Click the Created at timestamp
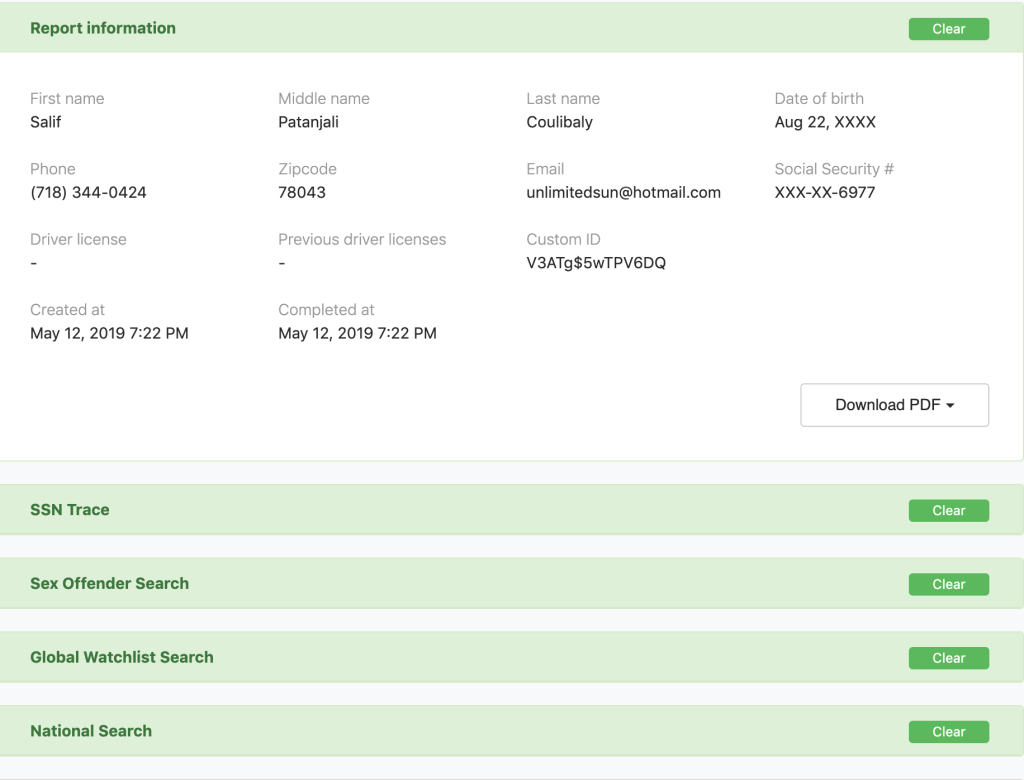The height and width of the screenshot is (780, 1024). (x=109, y=333)
